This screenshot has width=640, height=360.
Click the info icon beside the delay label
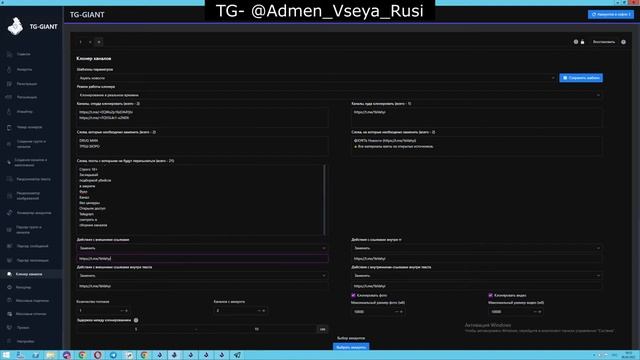pos(136,320)
